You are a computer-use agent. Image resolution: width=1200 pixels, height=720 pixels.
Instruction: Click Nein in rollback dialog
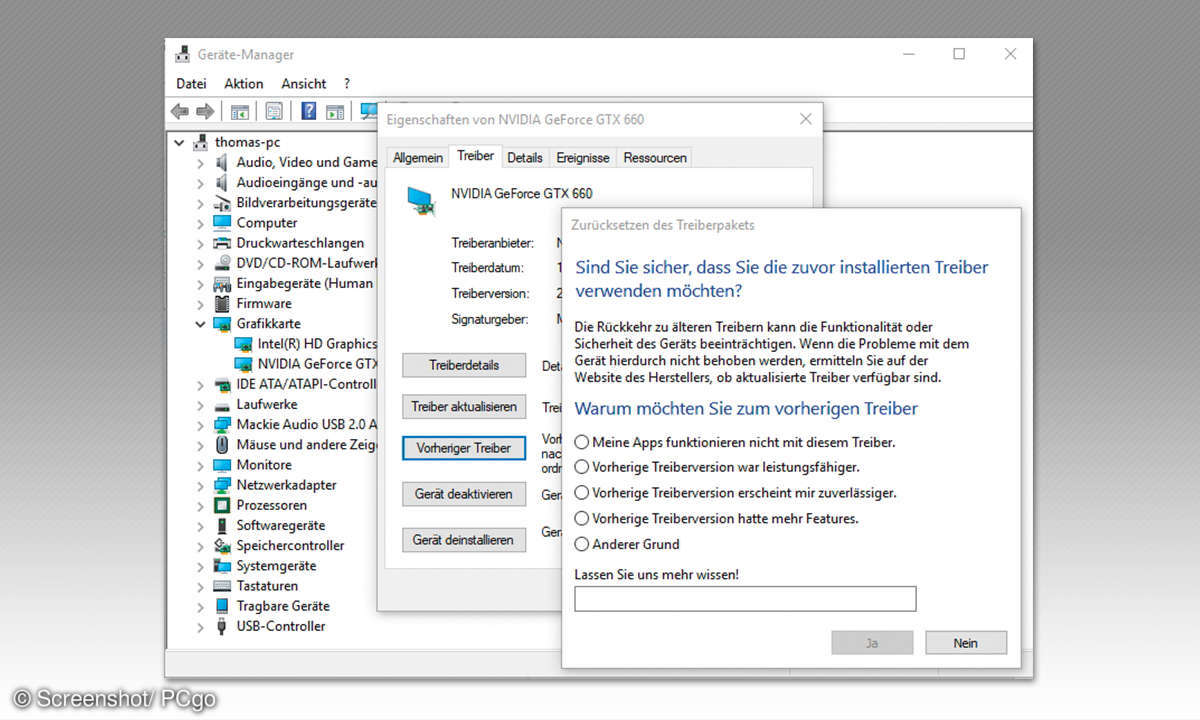point(966,643)
